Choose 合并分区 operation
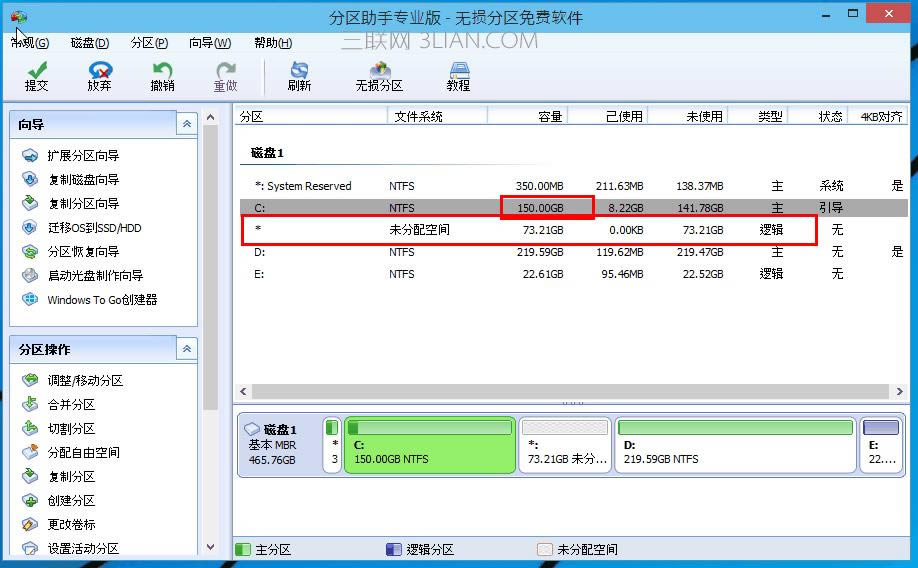Viewport: 918px width, 568px height. [58, 405]
